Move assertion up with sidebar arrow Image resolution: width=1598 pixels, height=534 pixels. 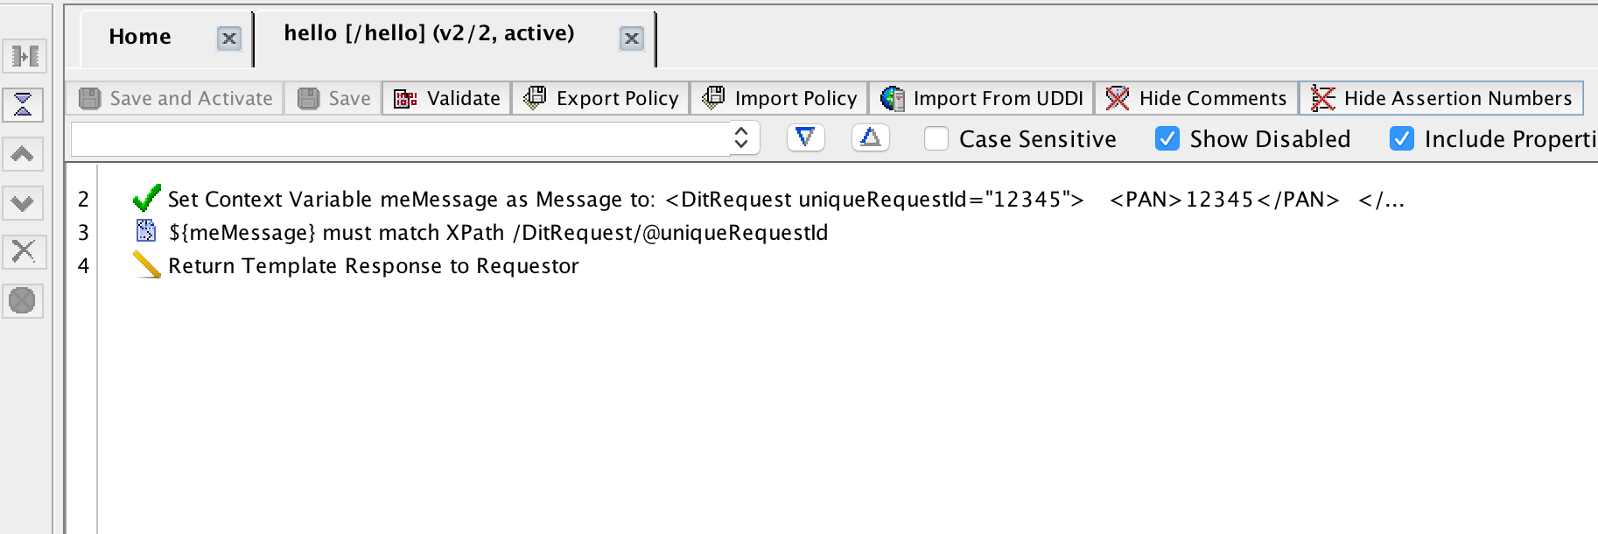pos(23,154)
